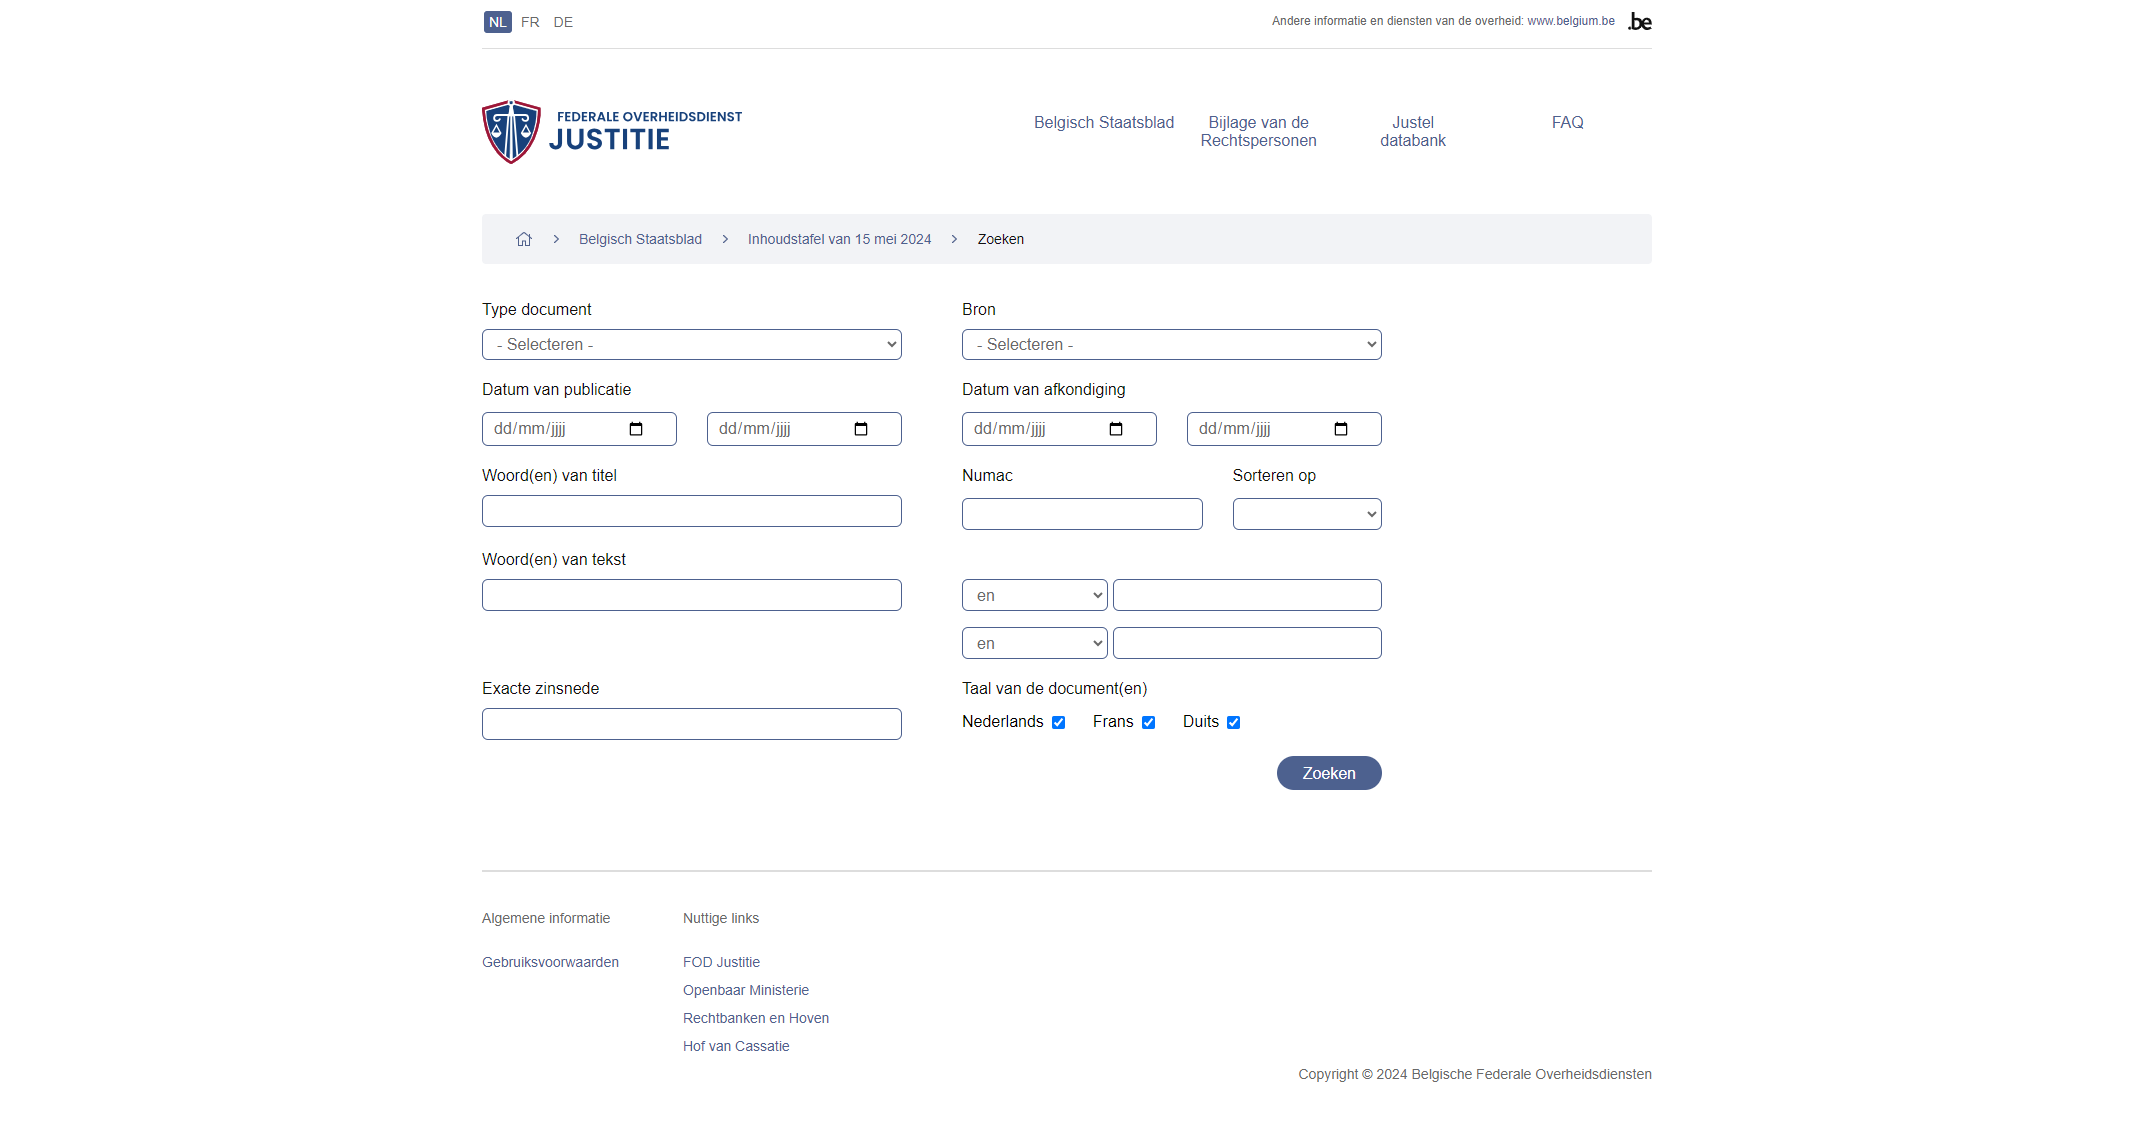This screenshot has width=2137, height=1129.
Task: Uncheck the Frans checkbox
Action: (x=1148, y=722)
